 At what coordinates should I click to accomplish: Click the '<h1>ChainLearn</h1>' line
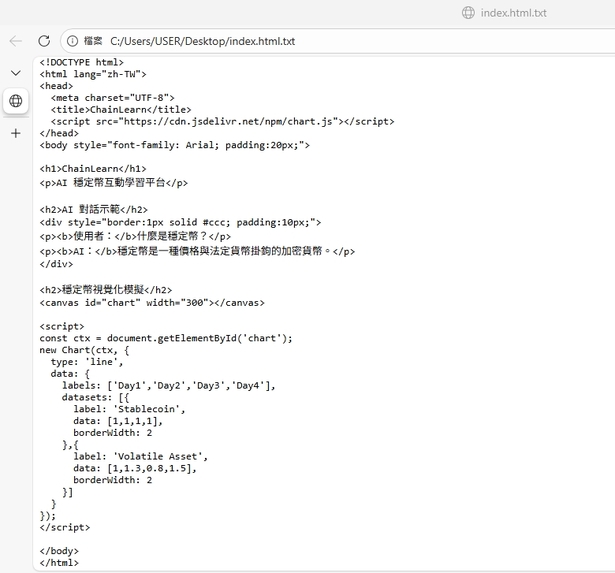(x=93, y=169)
